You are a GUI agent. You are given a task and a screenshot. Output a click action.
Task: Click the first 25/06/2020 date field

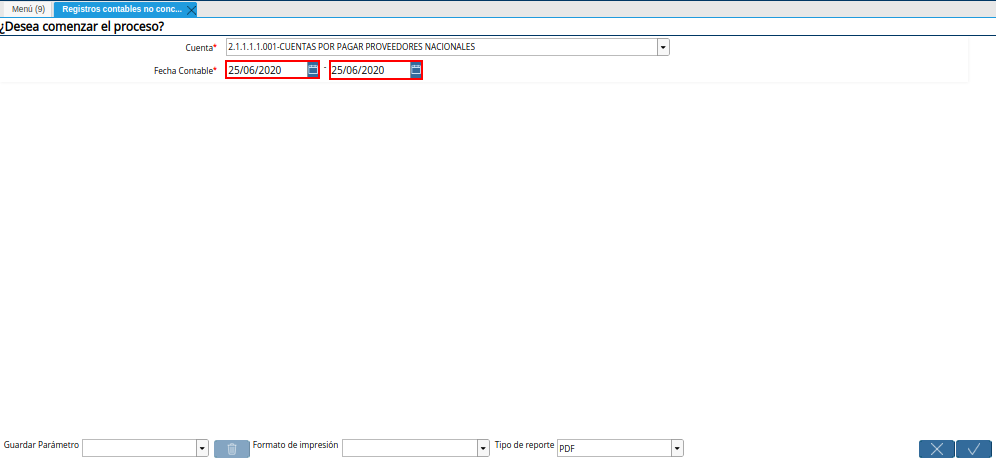pyautogui.click(x=267, y=70)
